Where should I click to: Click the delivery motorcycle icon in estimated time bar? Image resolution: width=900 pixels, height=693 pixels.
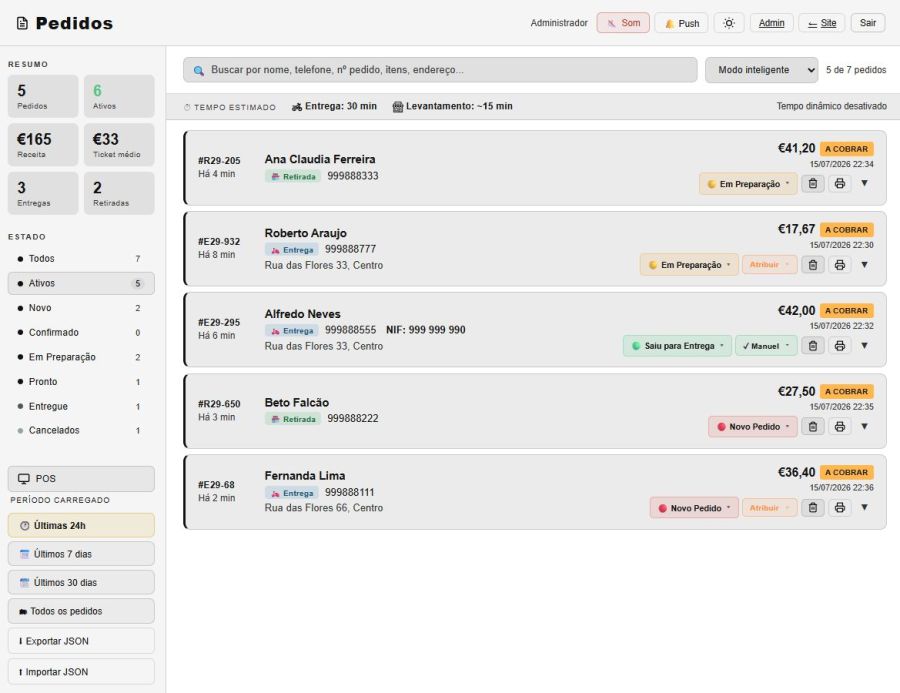point(297,106)
